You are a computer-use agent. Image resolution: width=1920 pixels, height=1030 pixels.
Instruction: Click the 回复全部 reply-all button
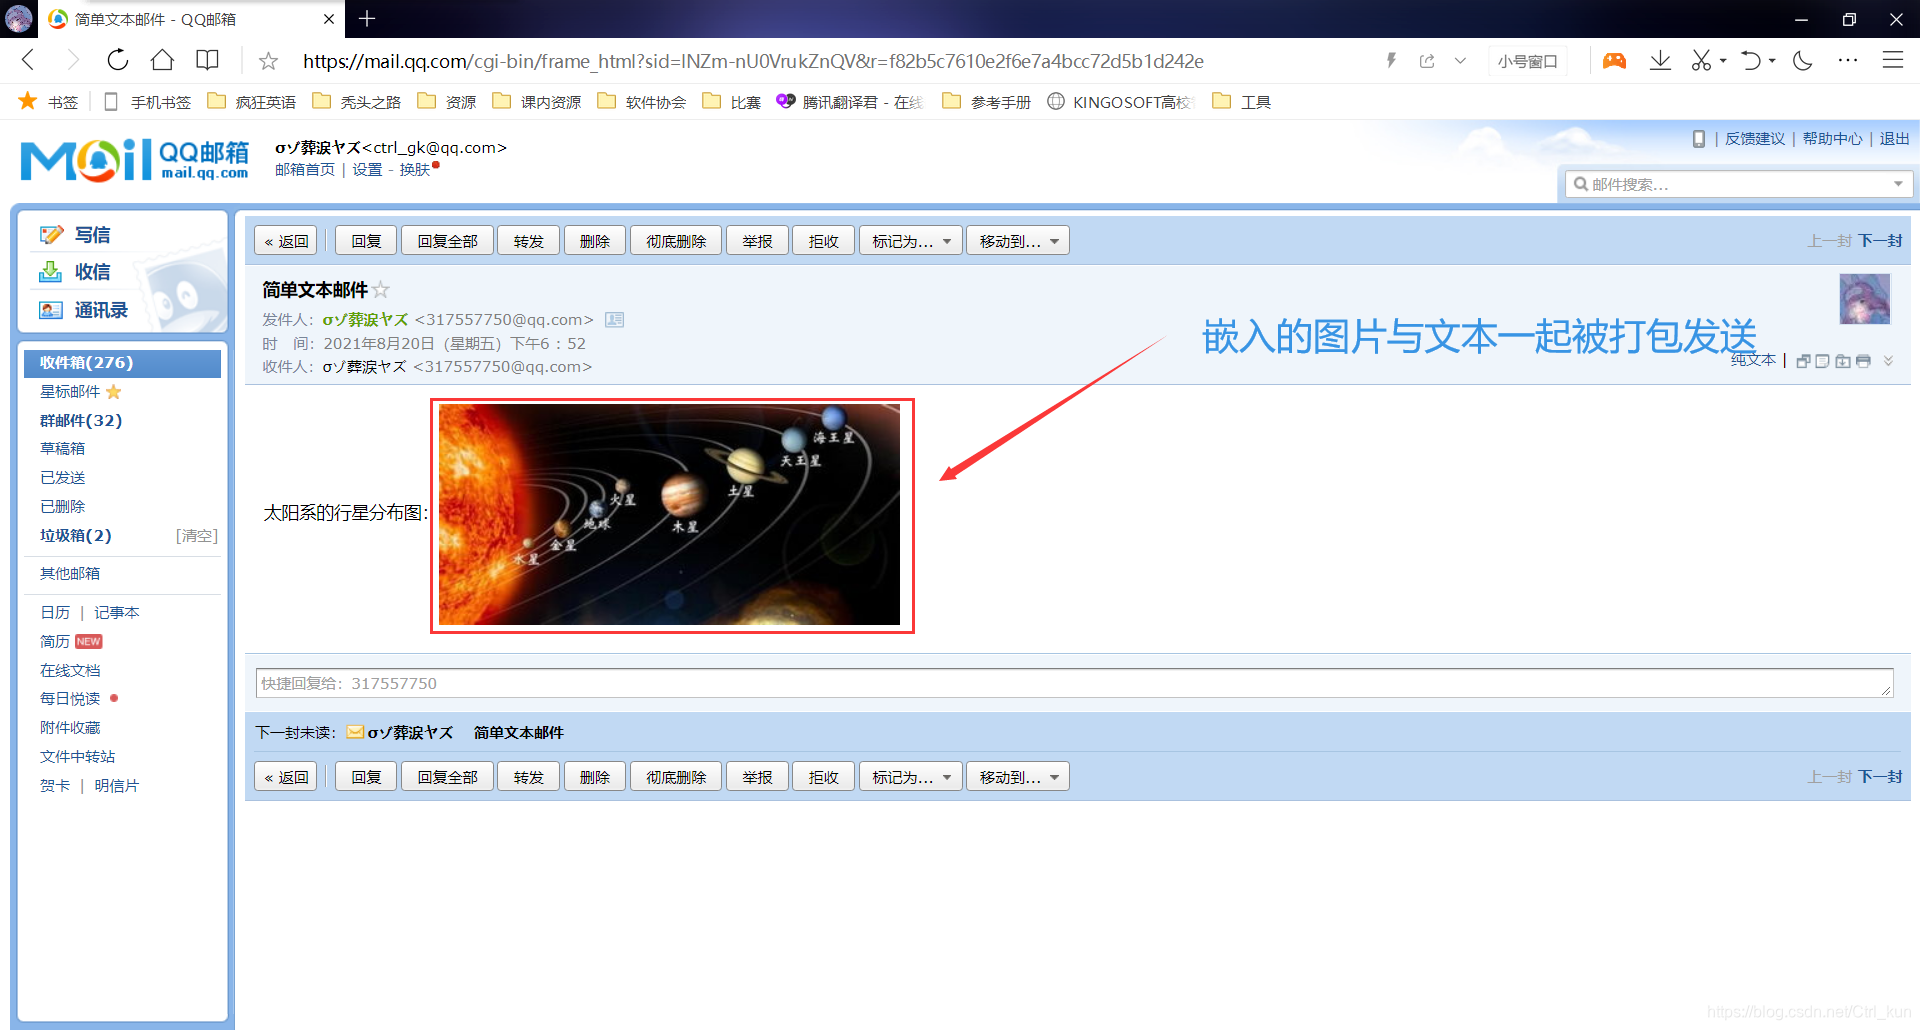click(447, 240)
